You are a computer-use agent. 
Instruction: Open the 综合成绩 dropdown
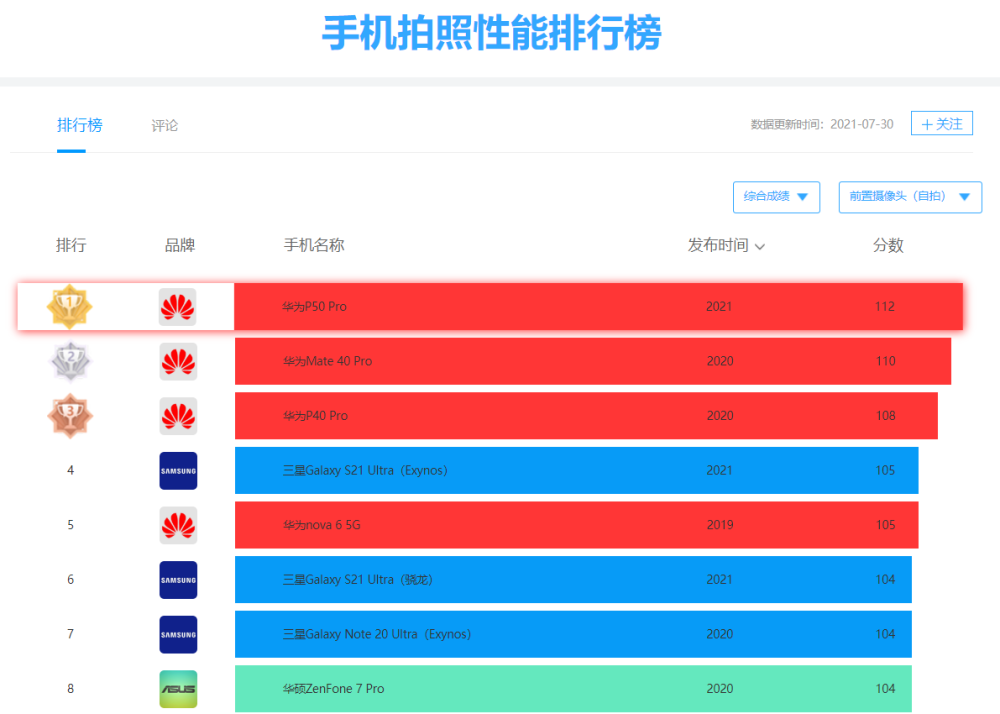tap(776, 197)
